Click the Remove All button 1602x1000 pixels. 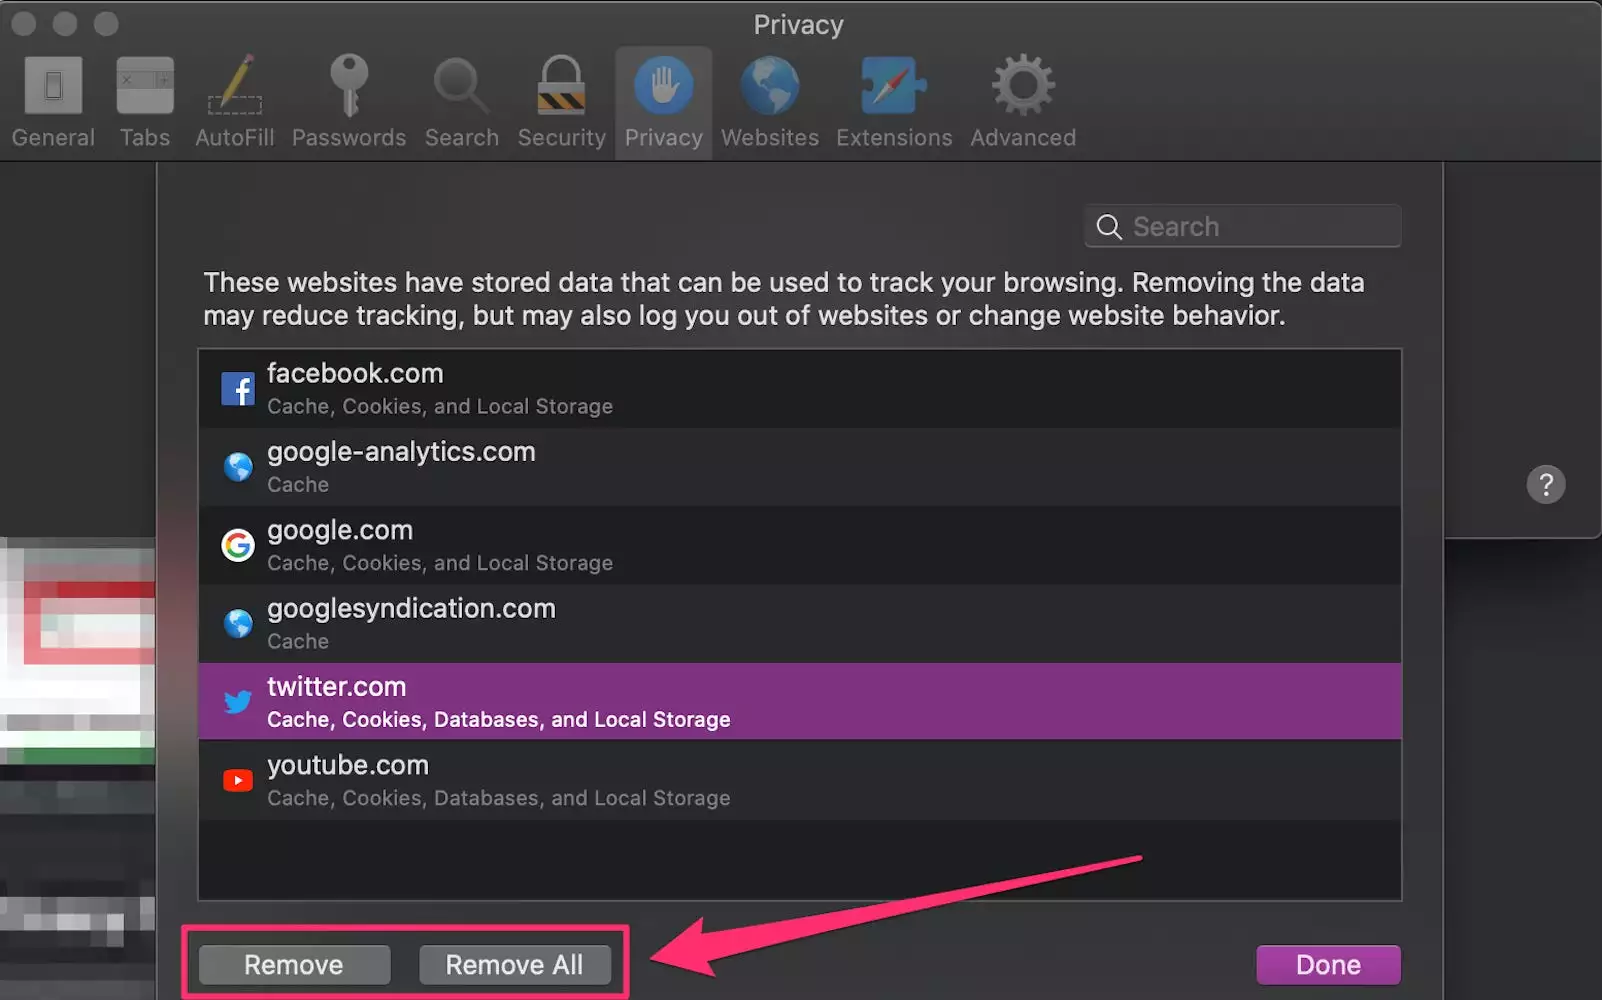(514, 965)
